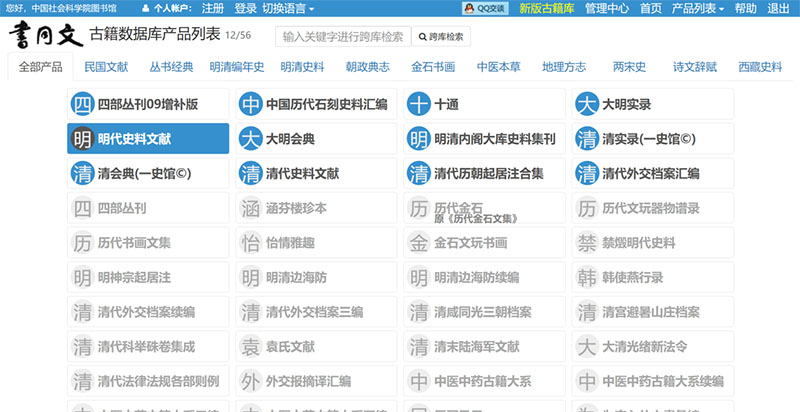The height and width of the screenshot is (412, 800).
Task: Go to 管理中心 in top navigation
Action: click(606, 8)
